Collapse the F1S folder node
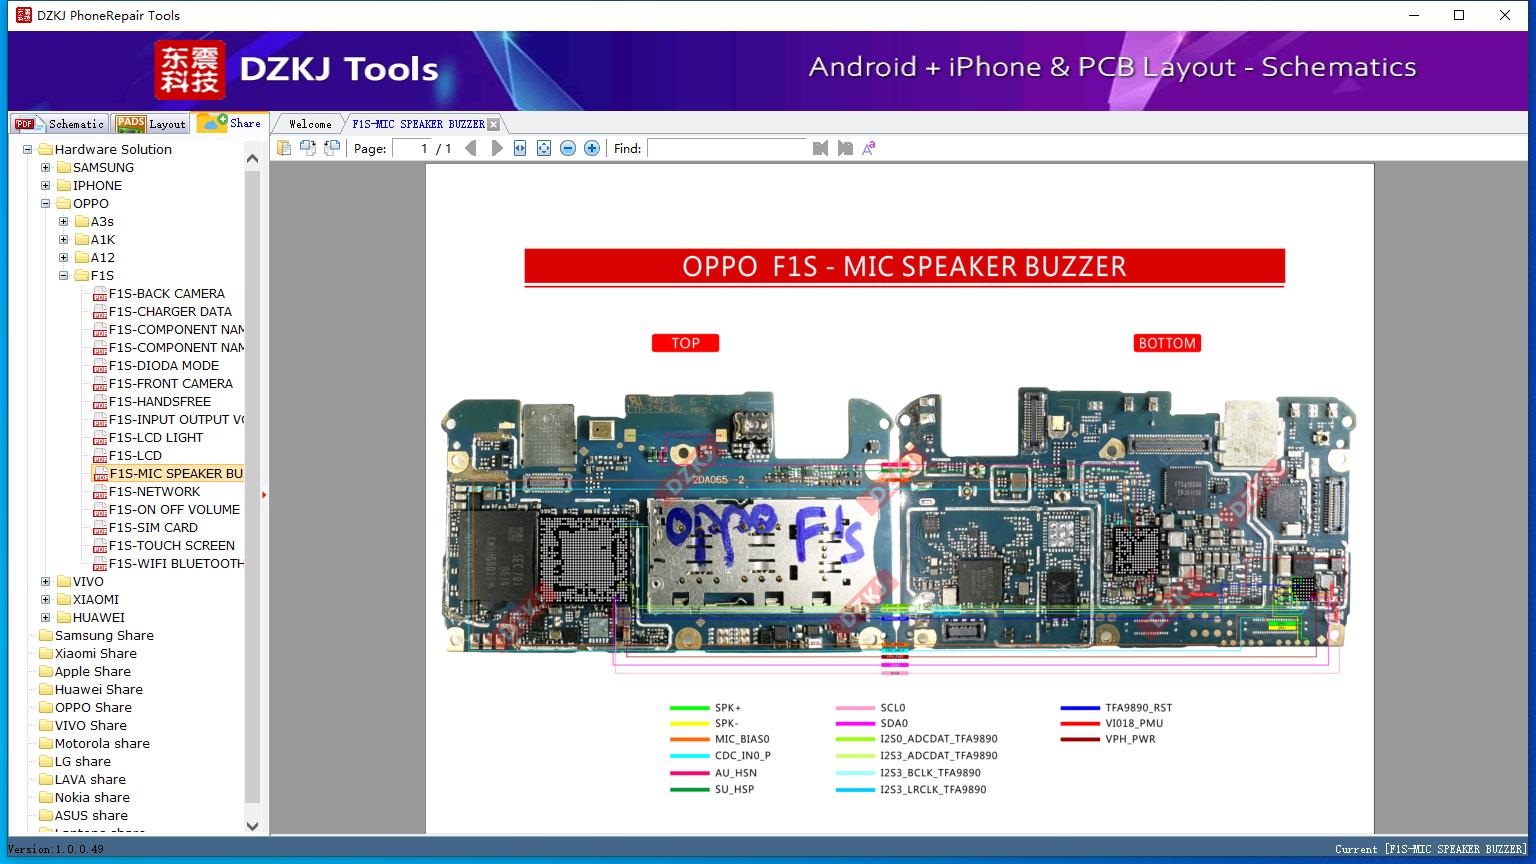1536x864 pixels. 64,276
